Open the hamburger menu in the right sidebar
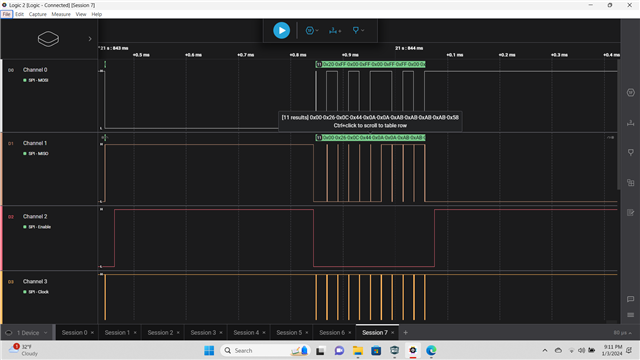Screen dimensions: 640x360 tap(631, 315)
